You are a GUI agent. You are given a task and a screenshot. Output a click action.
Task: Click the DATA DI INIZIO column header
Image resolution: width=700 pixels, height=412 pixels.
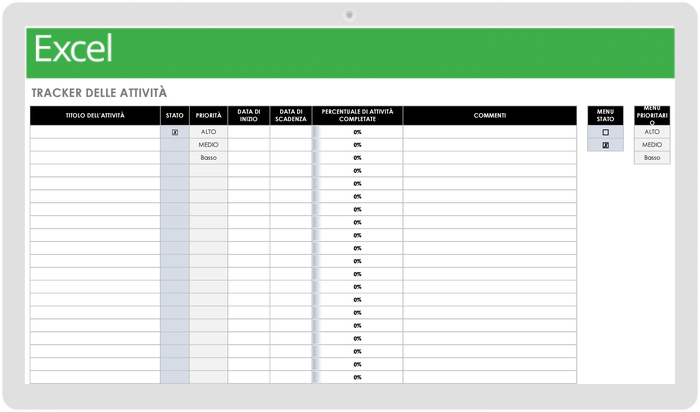249,116
